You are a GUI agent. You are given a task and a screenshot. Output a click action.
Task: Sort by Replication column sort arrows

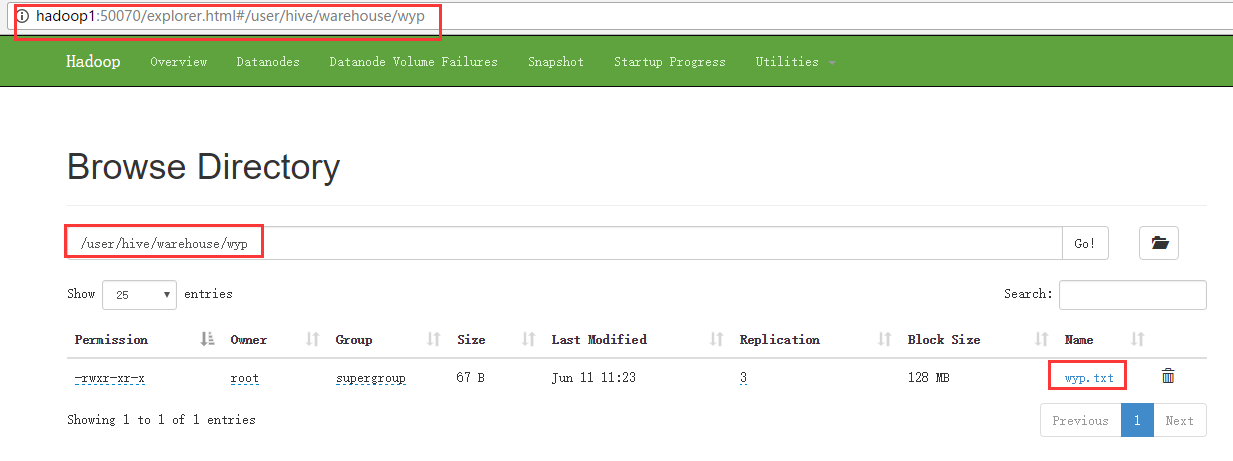[884, 340]
